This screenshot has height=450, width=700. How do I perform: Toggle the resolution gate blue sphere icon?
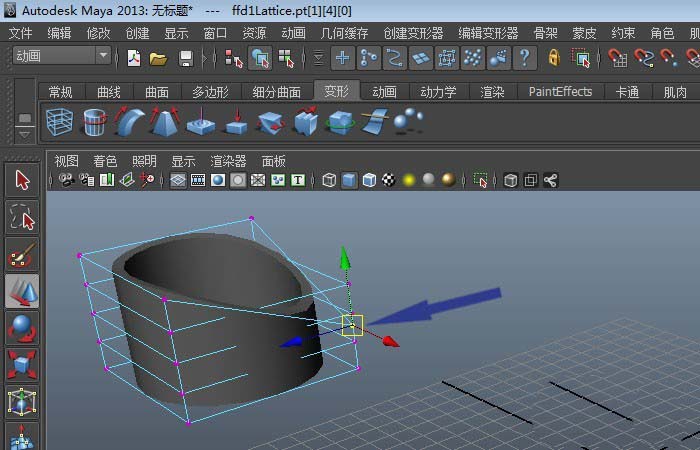click(x=218, y=180)
